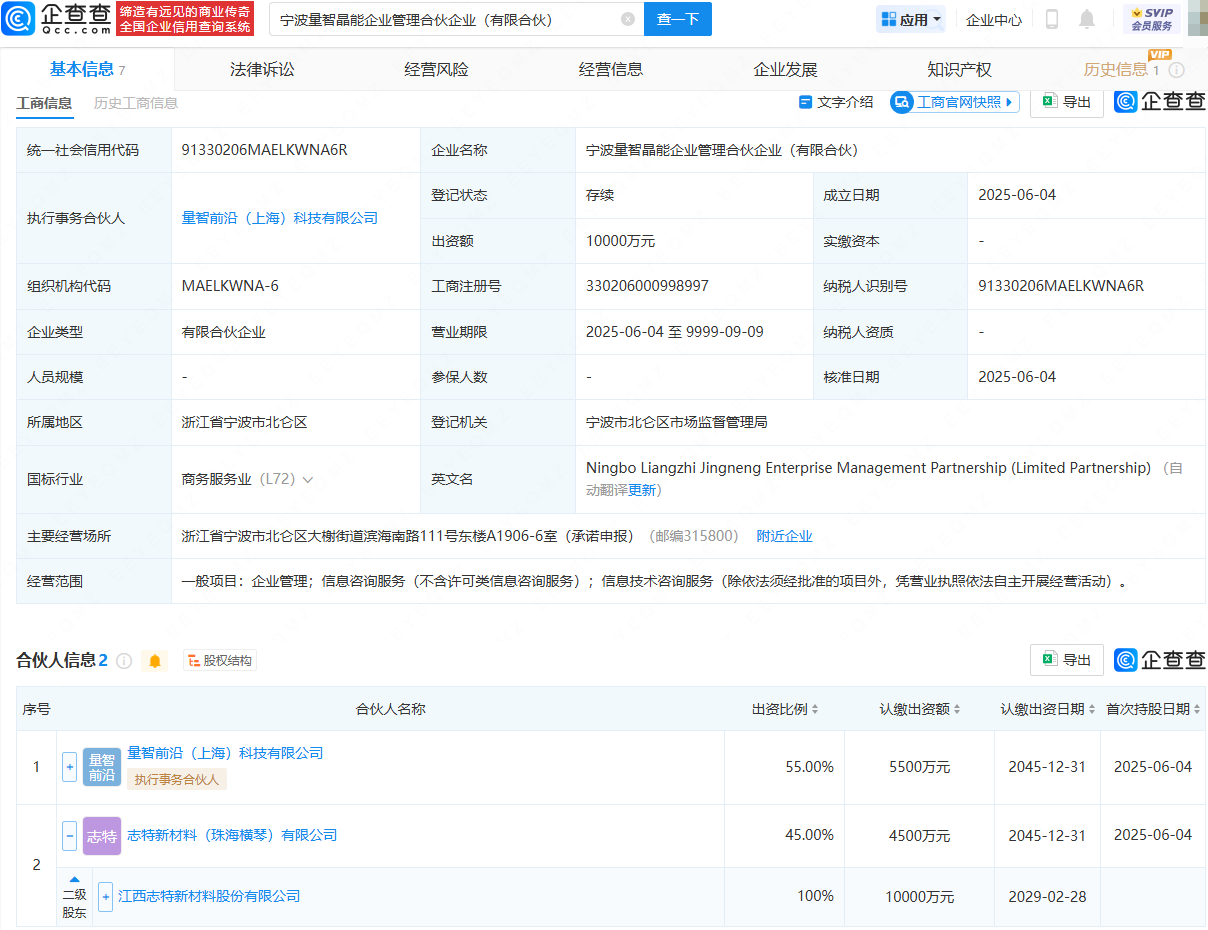
Task: Export partner info with lower 导出 button
Action: [x=1067, y=660]
